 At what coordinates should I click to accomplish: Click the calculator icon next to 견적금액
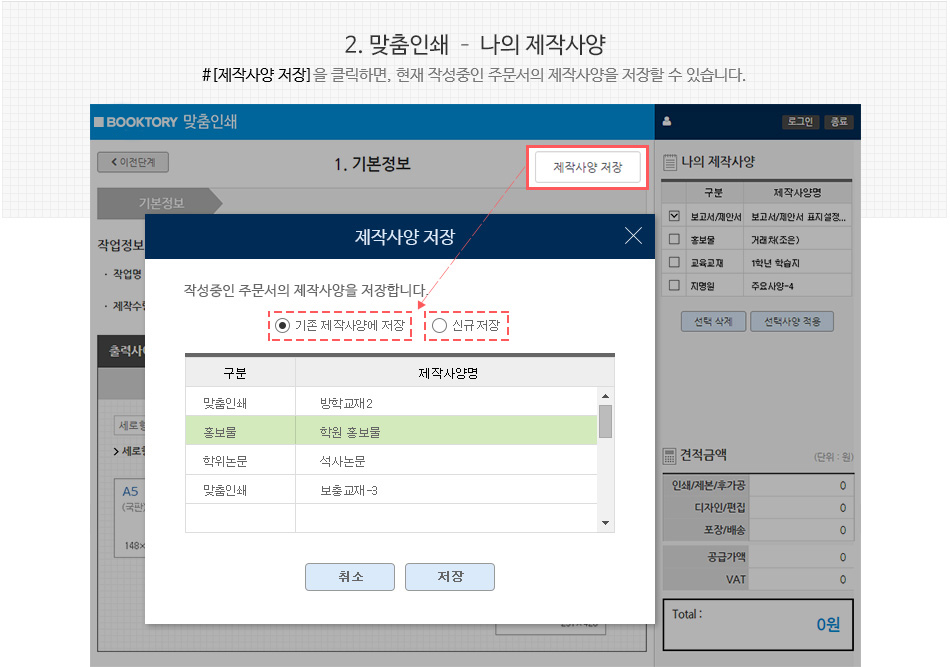(x=671, y=455)
